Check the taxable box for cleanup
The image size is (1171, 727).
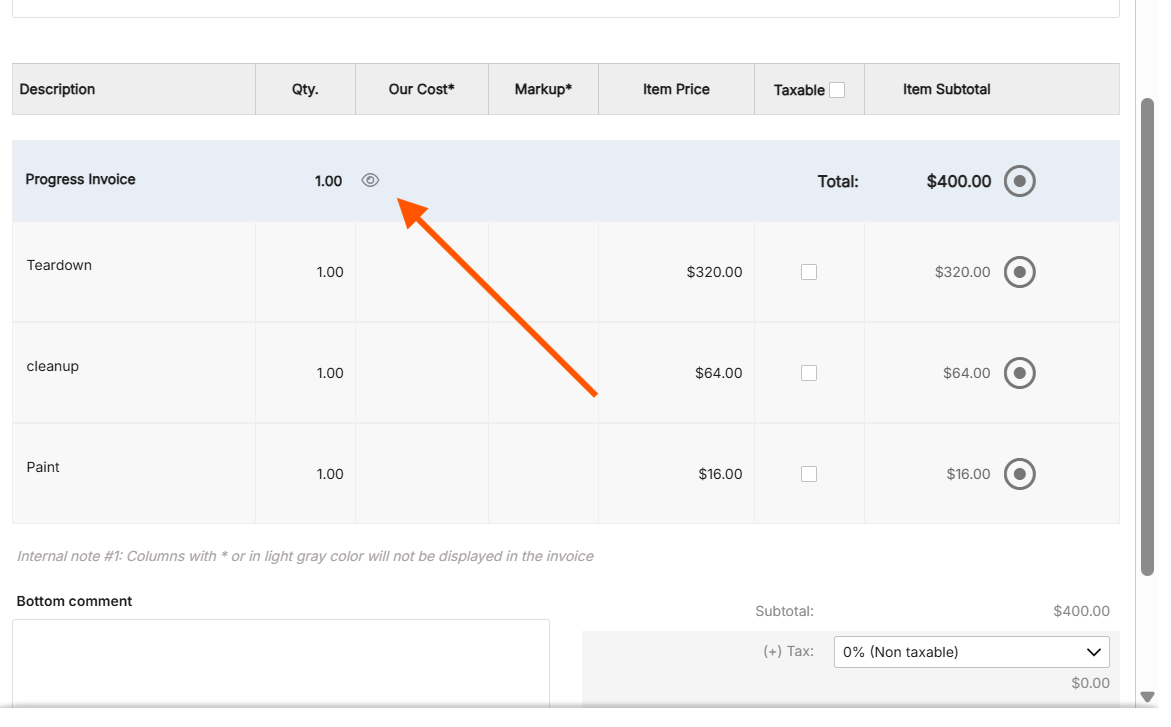click(809, 373)
